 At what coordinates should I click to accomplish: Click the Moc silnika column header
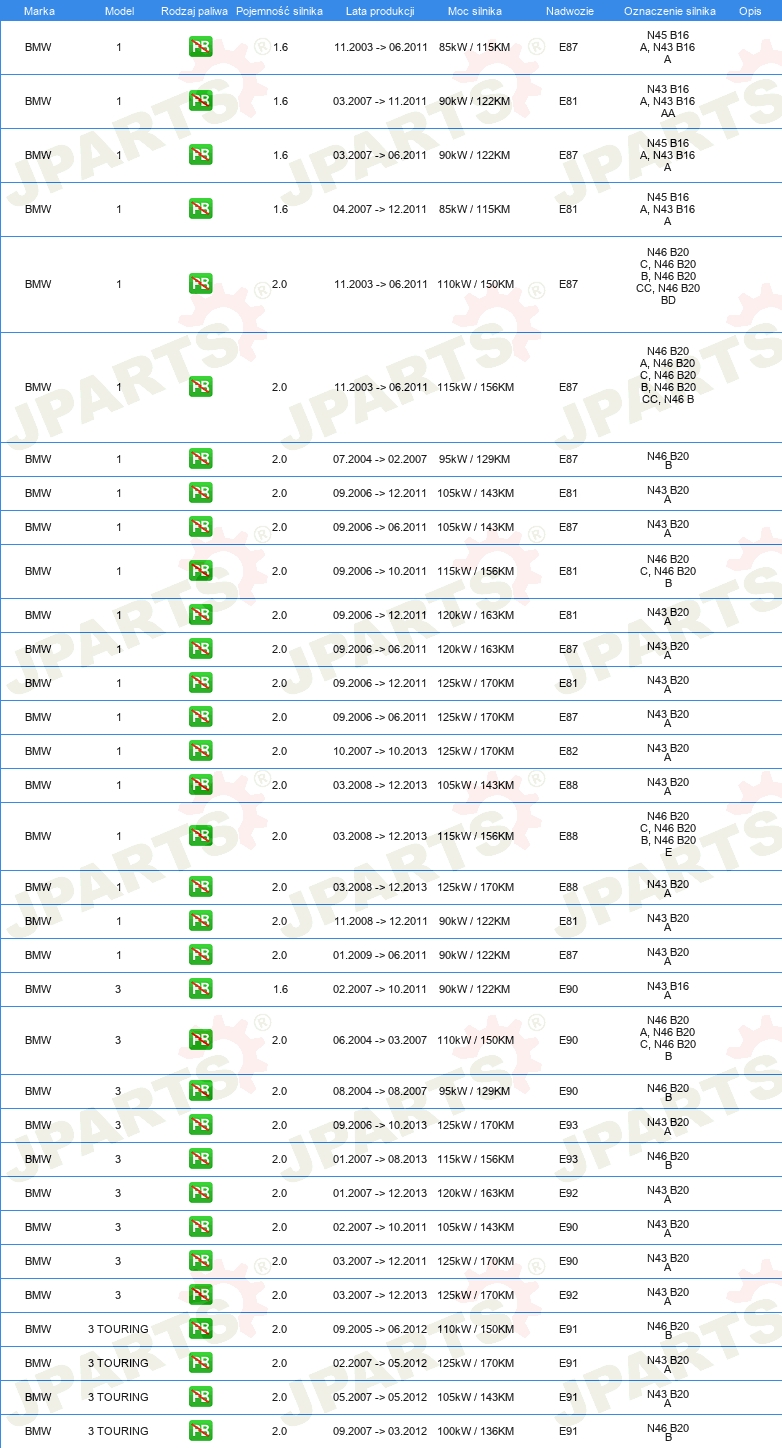(475, 11)
